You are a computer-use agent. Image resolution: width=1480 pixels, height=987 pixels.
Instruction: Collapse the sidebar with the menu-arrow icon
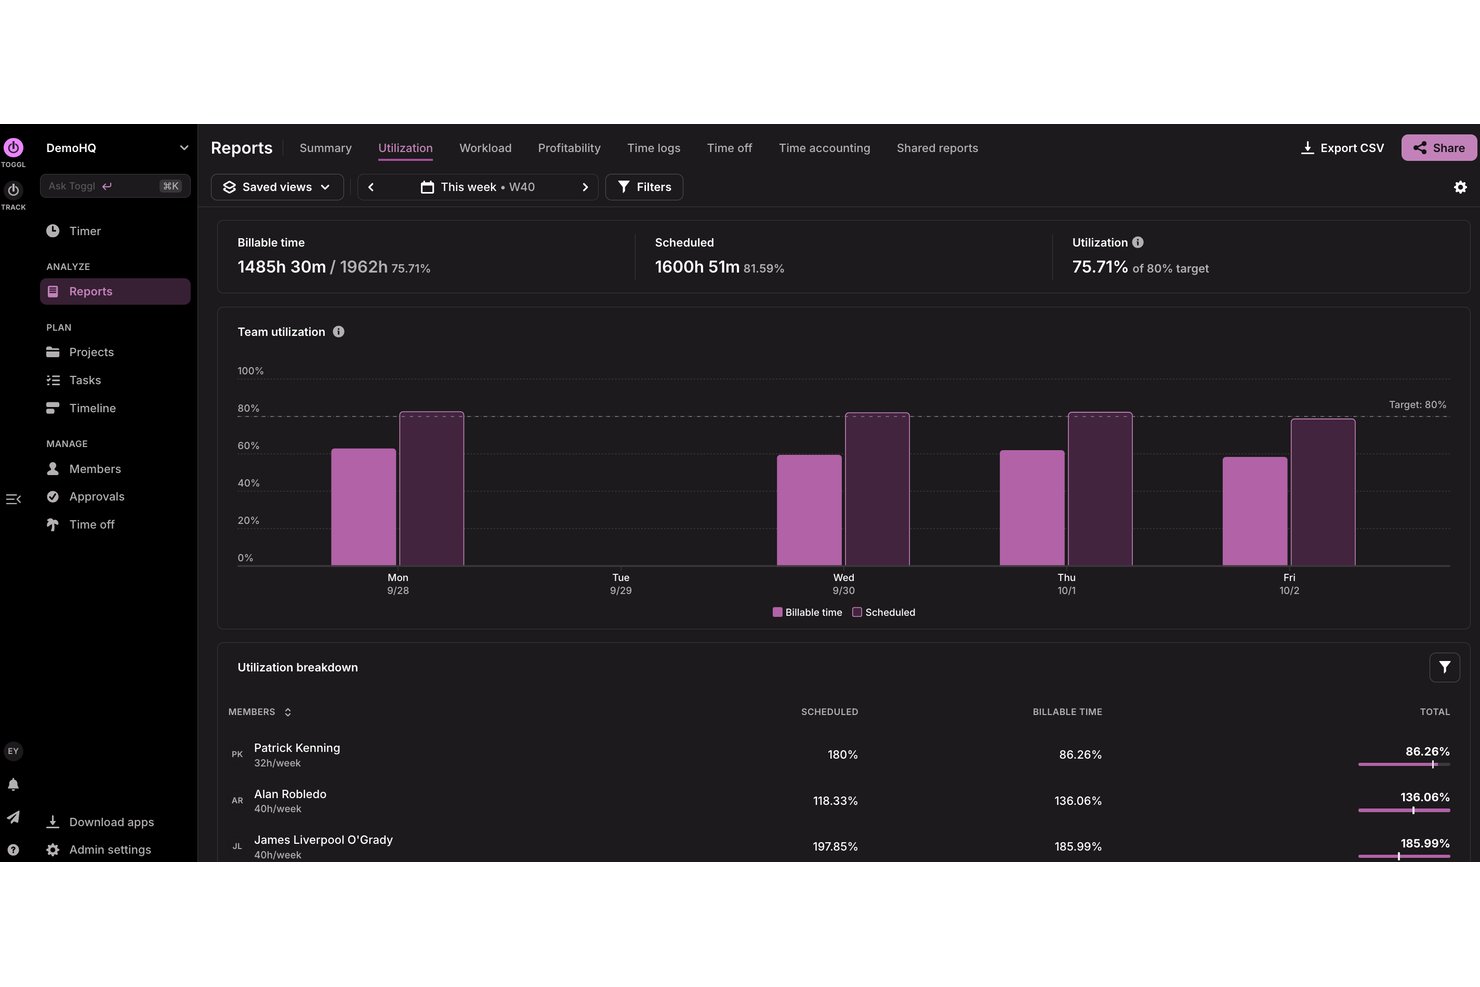[x=13, y=499]
